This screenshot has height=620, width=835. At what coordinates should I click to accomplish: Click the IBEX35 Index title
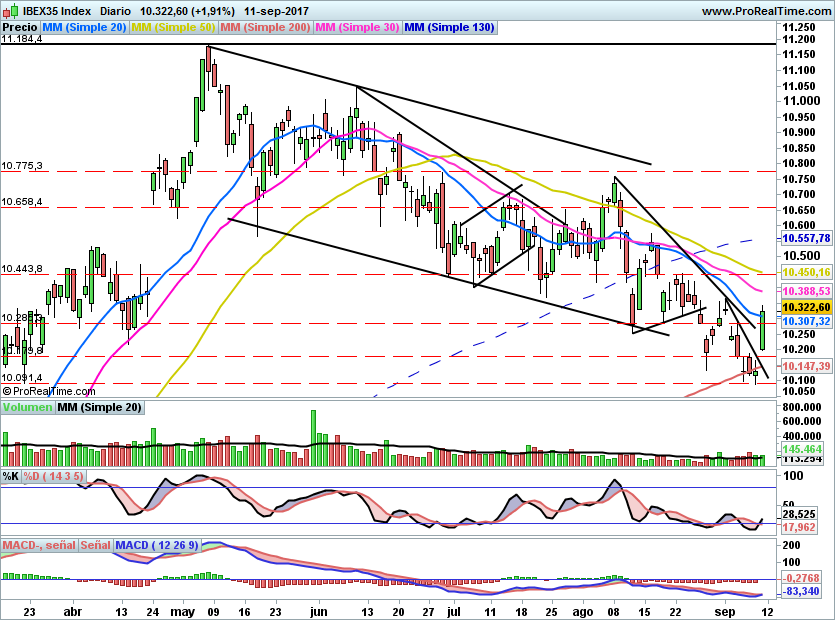coord(51,10)
